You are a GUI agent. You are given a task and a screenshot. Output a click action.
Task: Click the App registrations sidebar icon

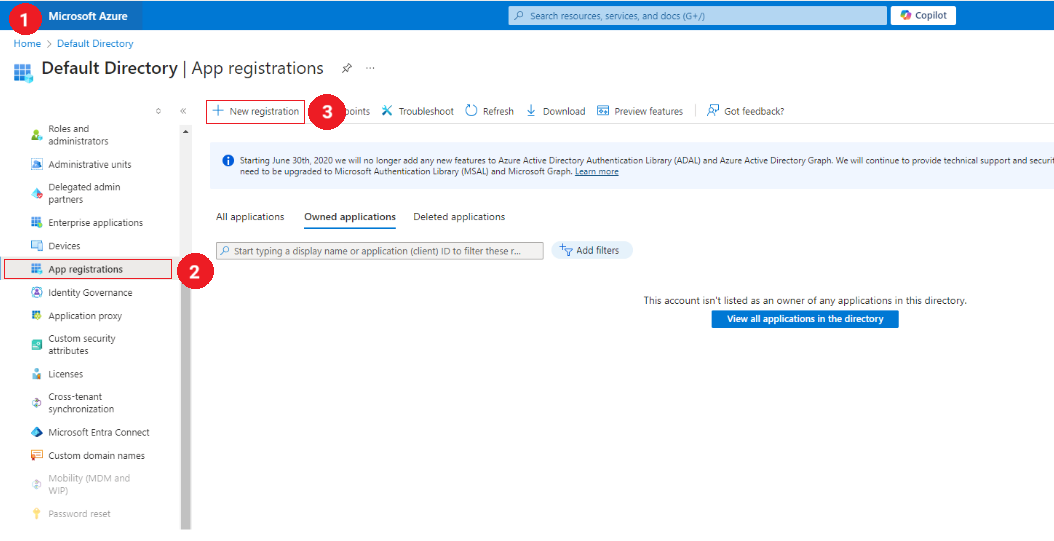click(x=37, y=269)
